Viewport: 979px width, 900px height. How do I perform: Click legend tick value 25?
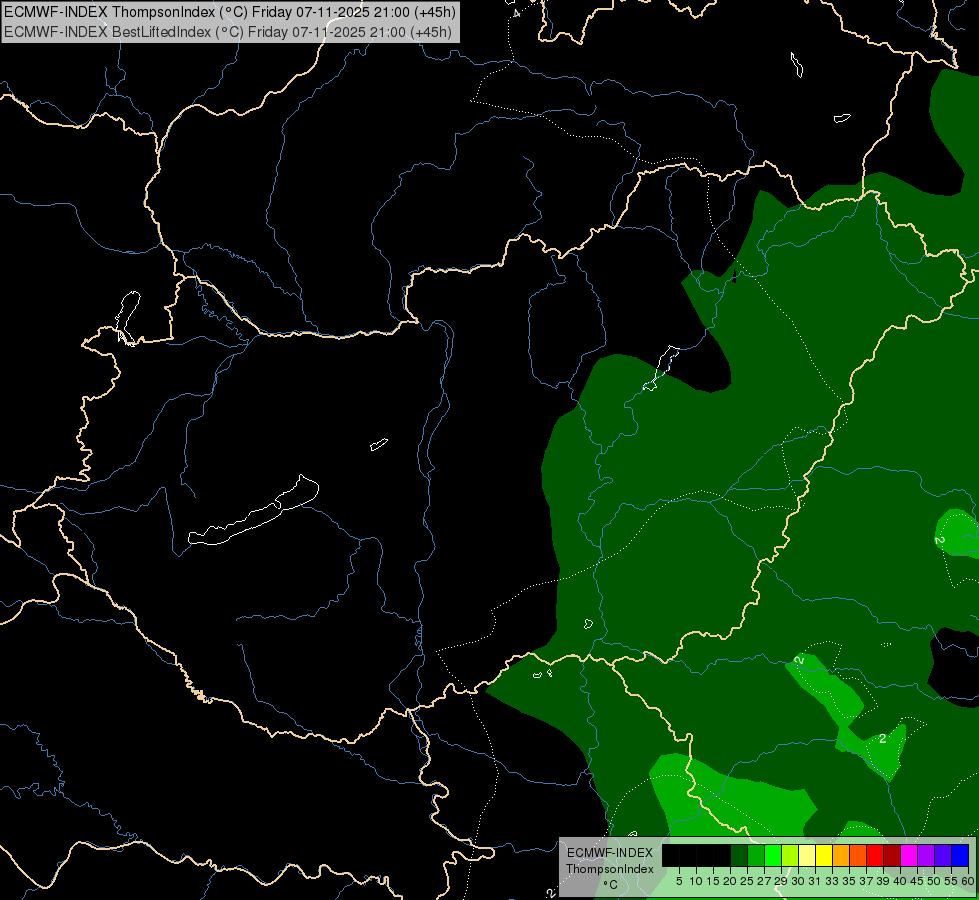pyautogui.click(x=747, y=881)
